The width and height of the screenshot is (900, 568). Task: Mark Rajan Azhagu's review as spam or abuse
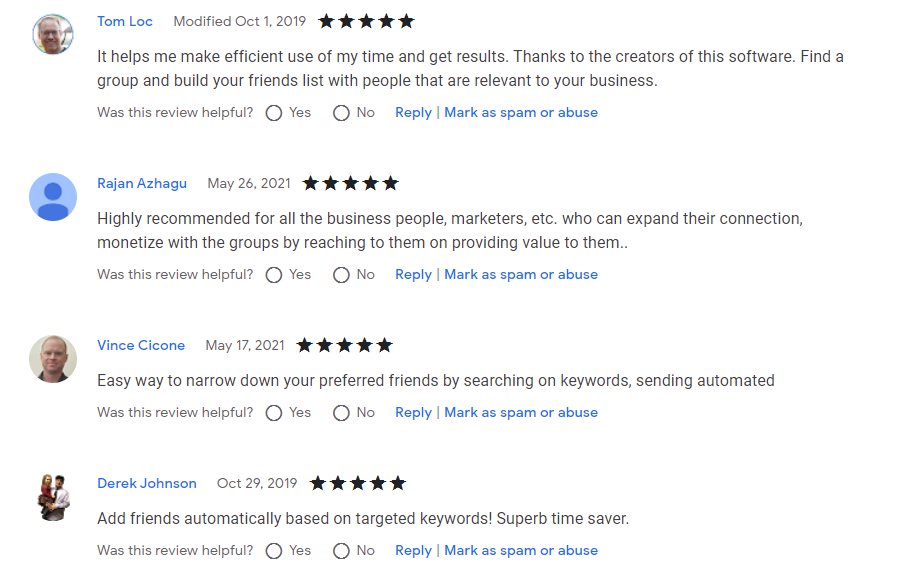pos(521,275)
